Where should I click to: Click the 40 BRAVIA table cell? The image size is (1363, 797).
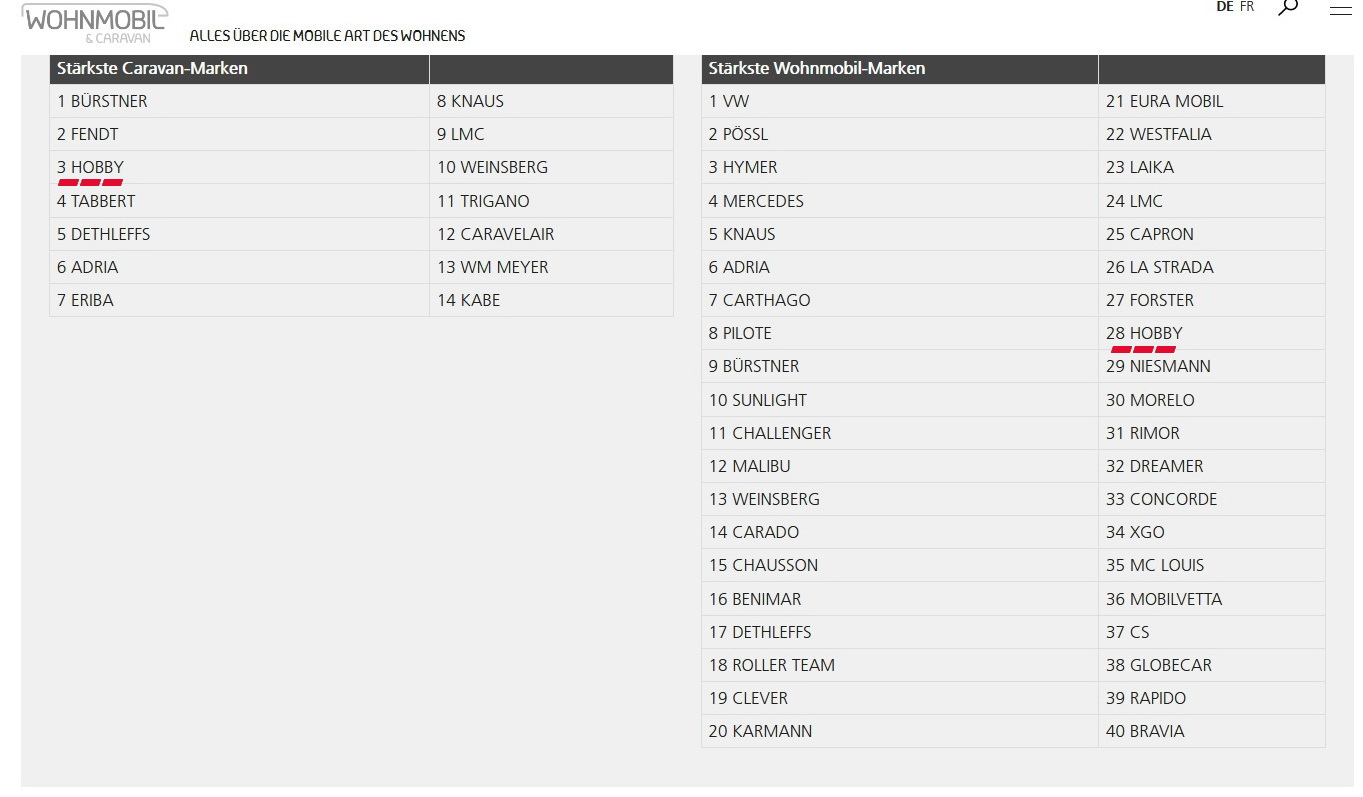coord(1212,731)
